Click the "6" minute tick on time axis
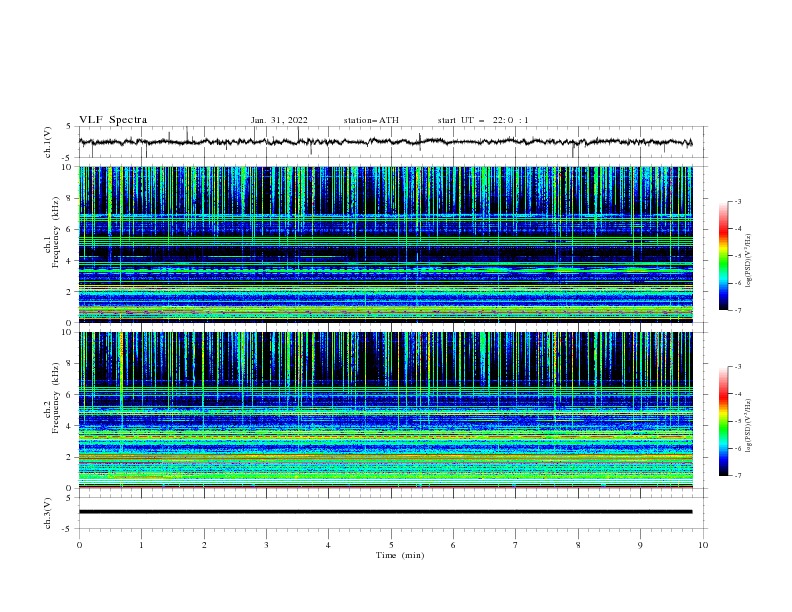Image resolution: width=792 pixels, height=612 pixels. pos(453,545)
